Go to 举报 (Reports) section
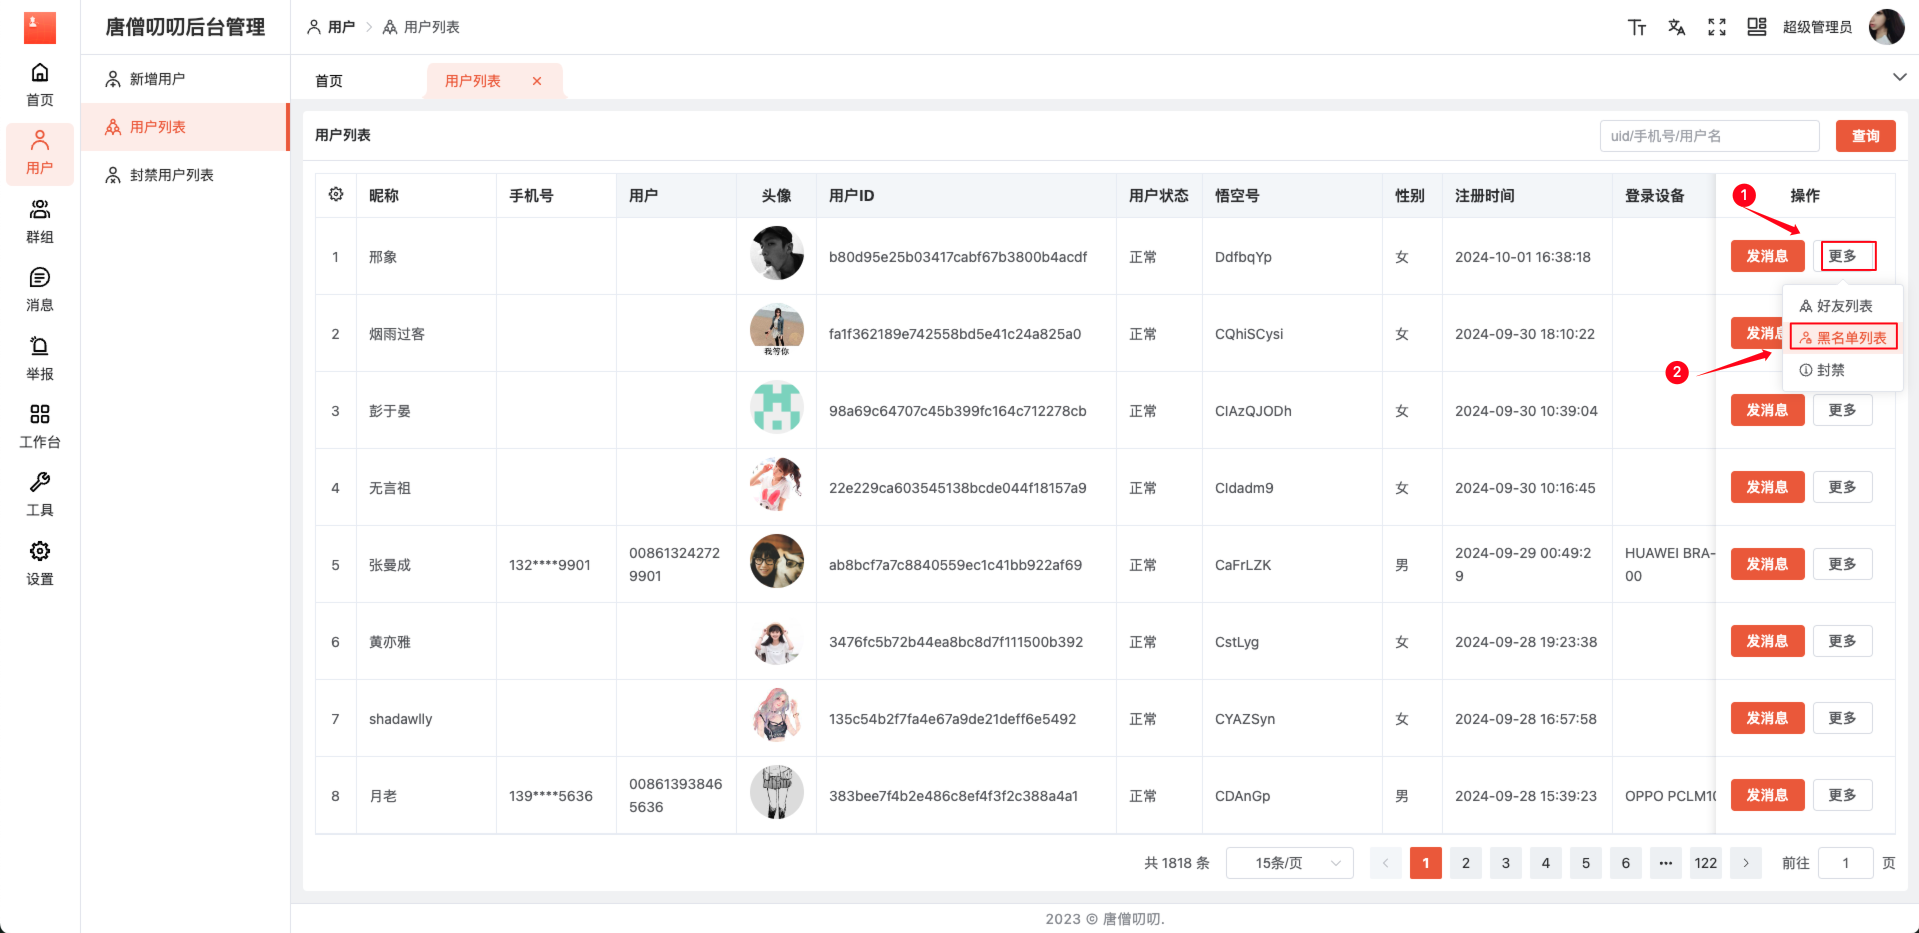This screenshot has height=933, width=1919. tap(40, 358)
